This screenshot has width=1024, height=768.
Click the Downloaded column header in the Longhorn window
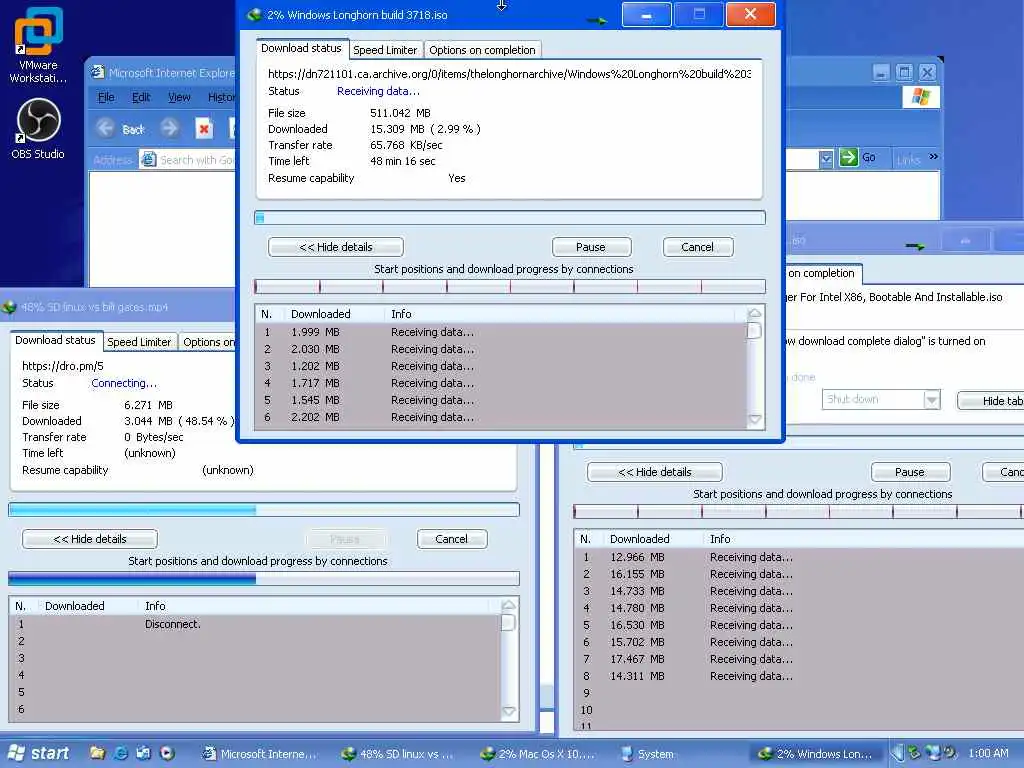tap(335, 314)
